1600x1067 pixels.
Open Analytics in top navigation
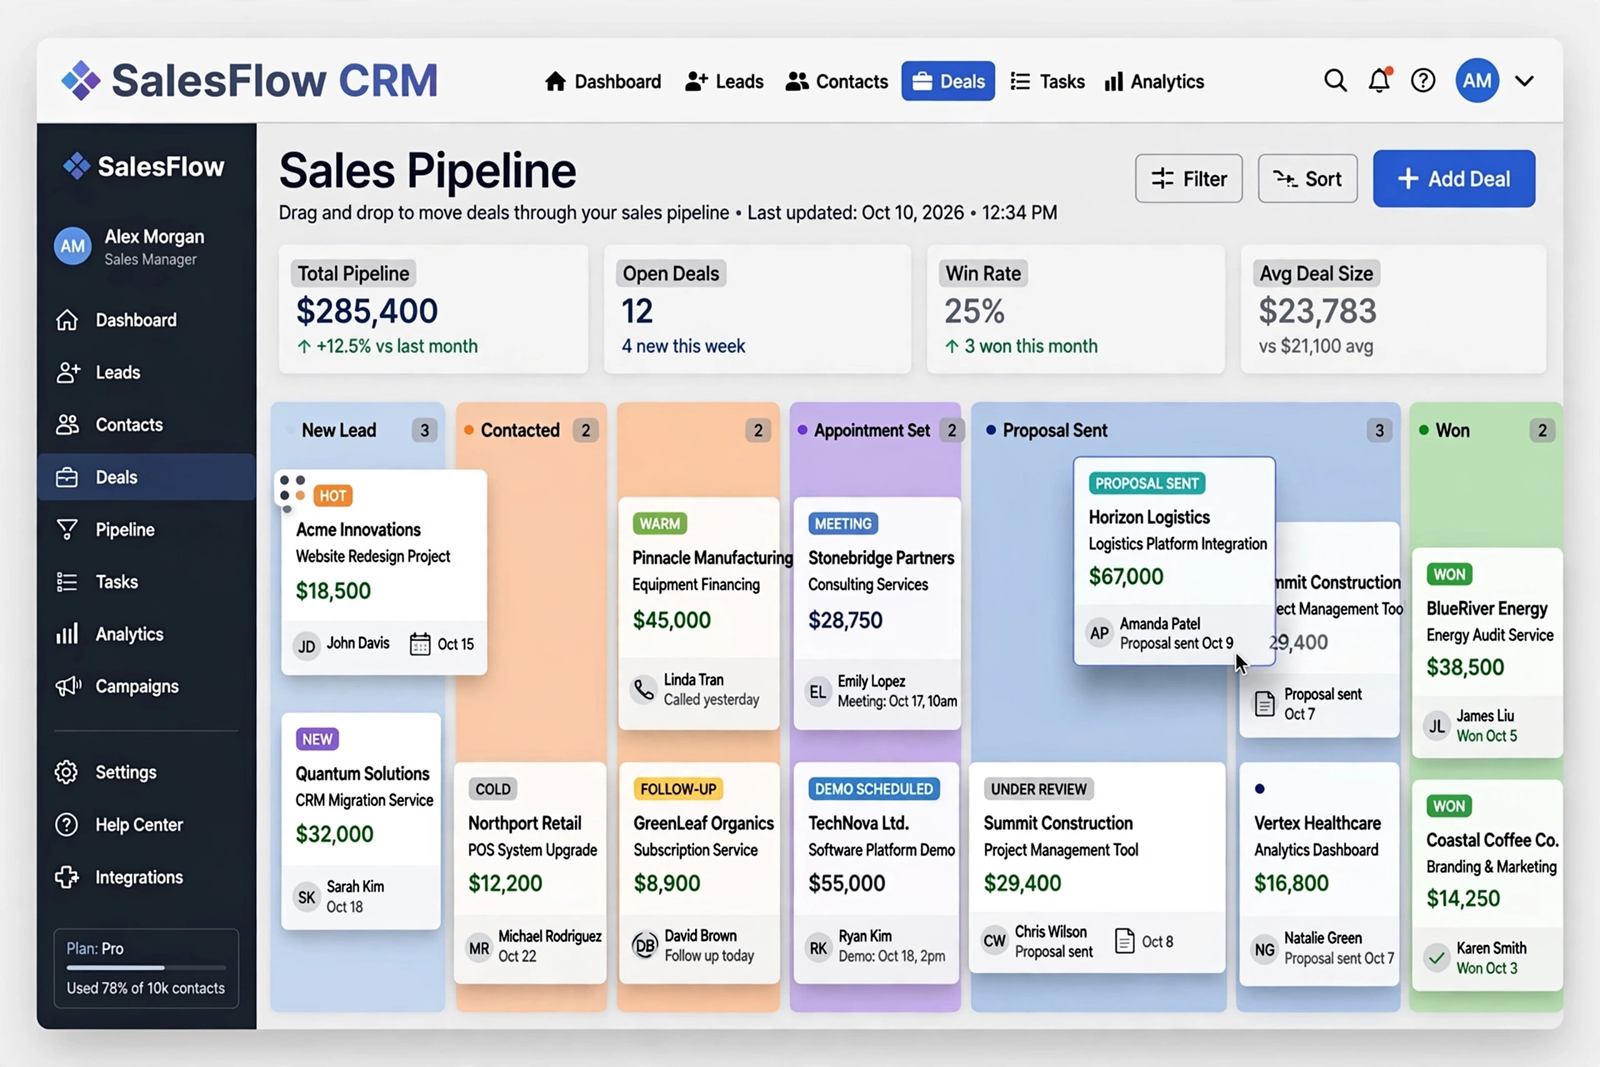click(1154, 82)
